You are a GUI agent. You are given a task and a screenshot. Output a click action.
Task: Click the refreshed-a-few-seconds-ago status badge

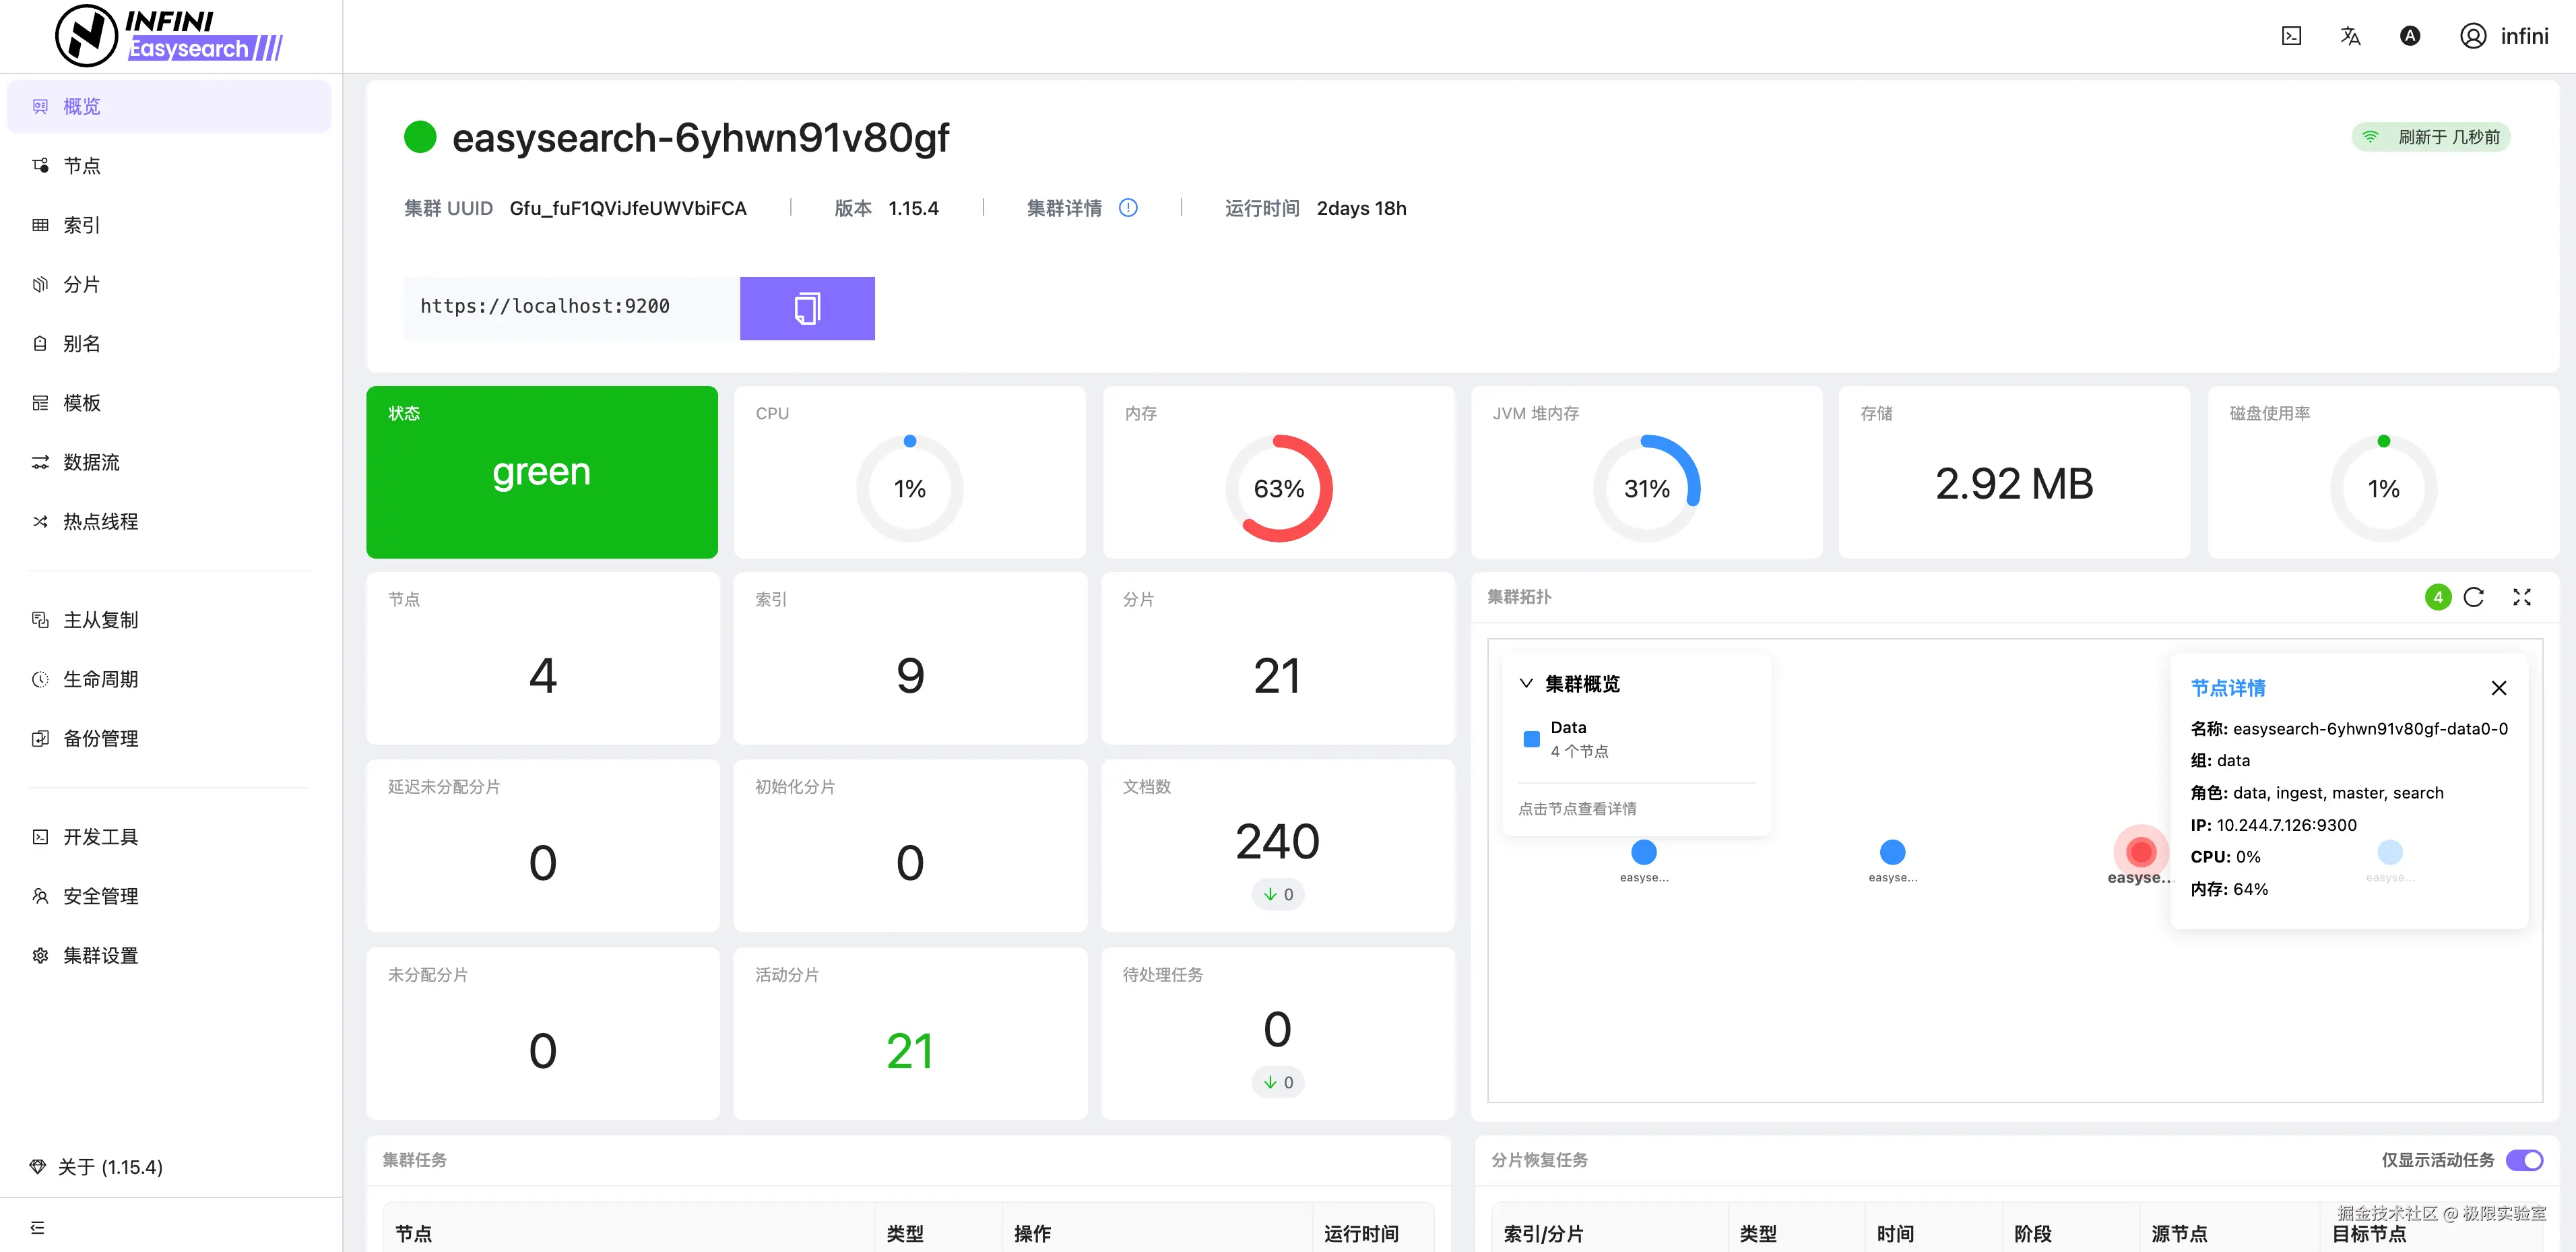[x=2431, y=137]
